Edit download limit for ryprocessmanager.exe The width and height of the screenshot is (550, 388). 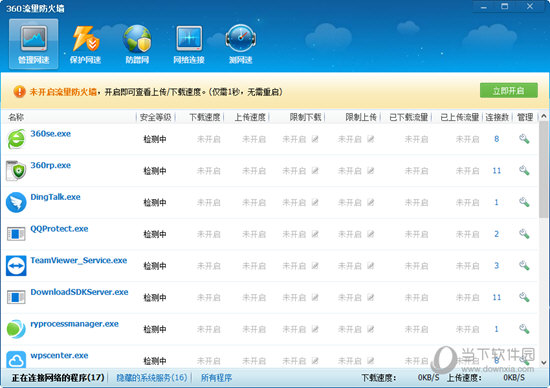point(315,329)
